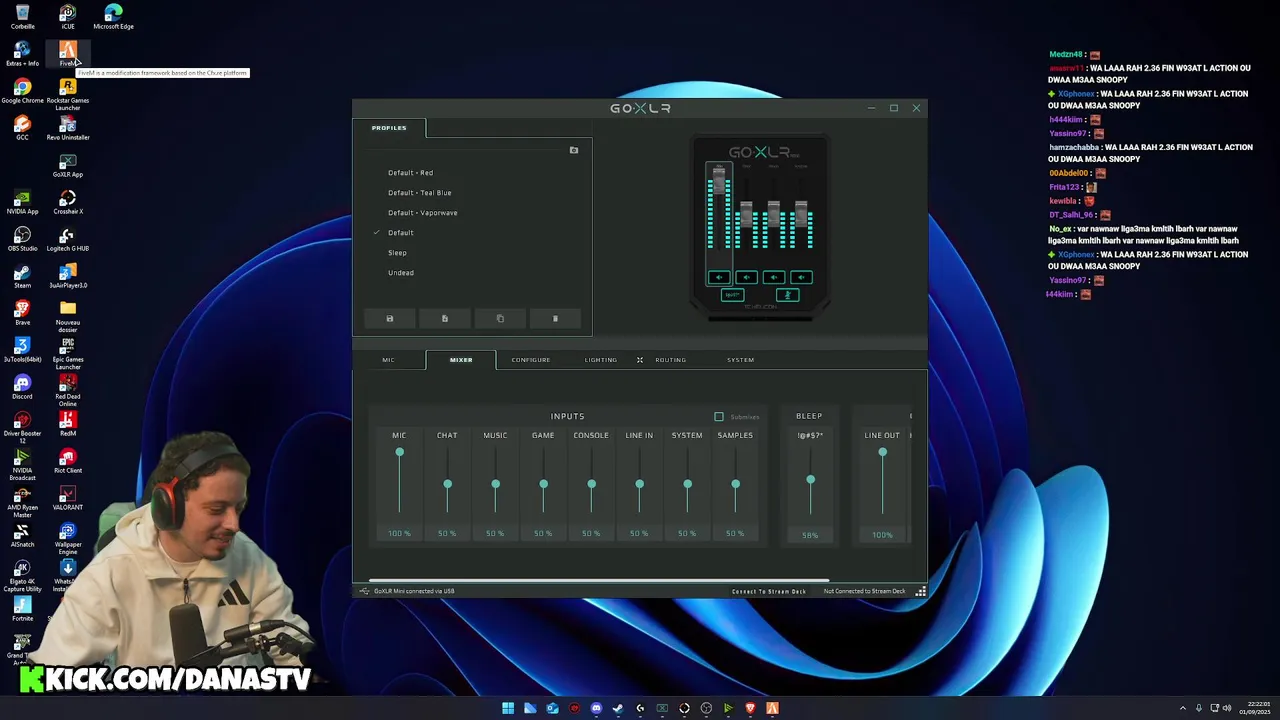Click the volume icon in system tray
Image resolution: width=1280 pixels, height=720 pixels.
(x=1227, y=708)
